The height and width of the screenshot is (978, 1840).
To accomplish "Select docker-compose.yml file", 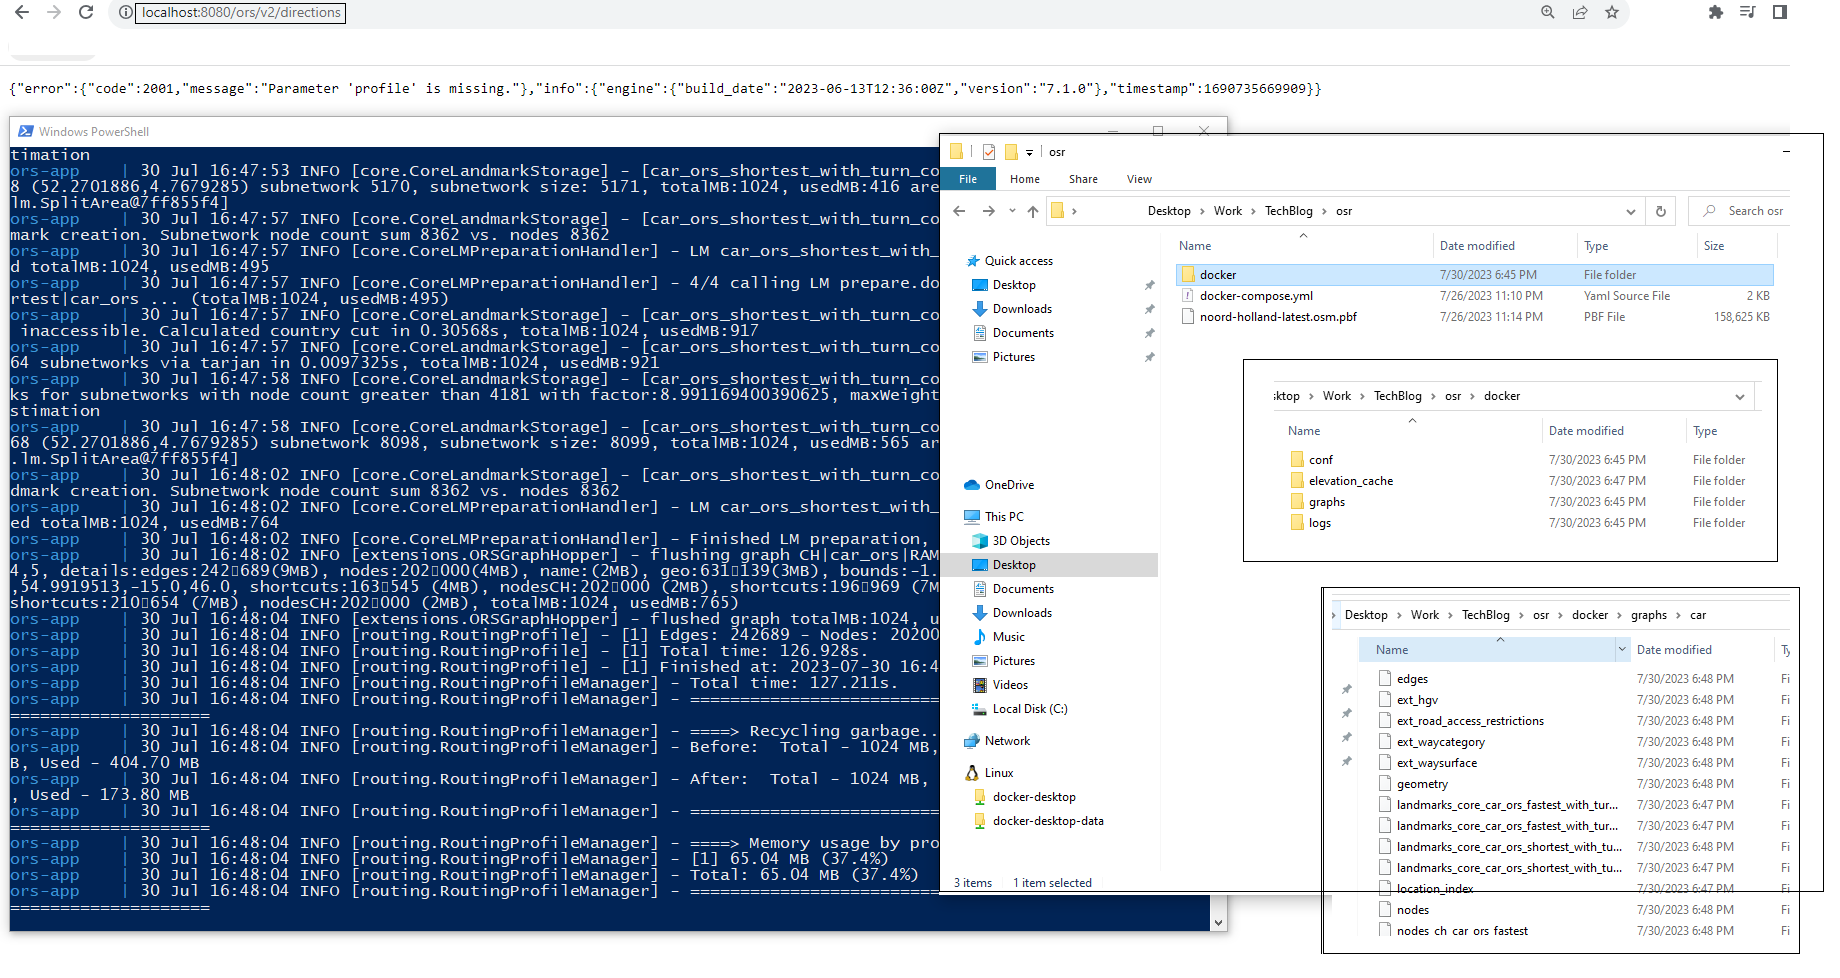I will click(1256, 296).
